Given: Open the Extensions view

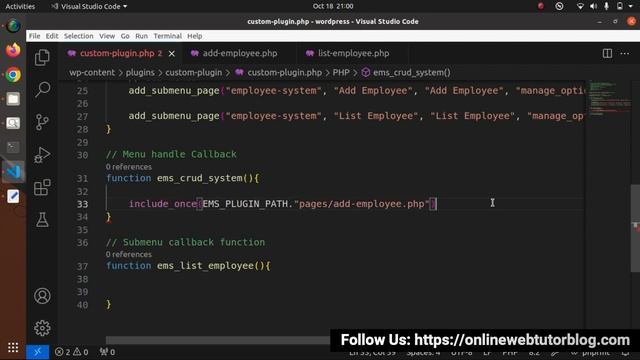Looking at the screenshot, I should (x=42, y=187).
